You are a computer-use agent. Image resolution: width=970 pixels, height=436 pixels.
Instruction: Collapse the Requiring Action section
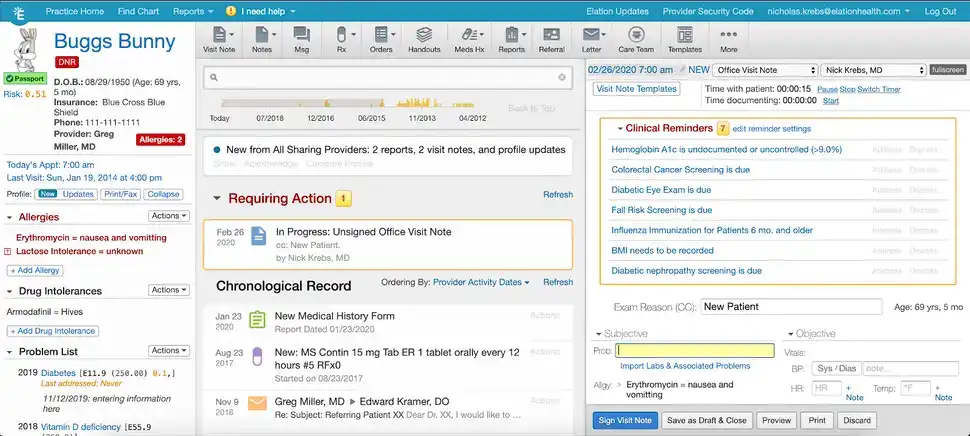coord(217,199)
